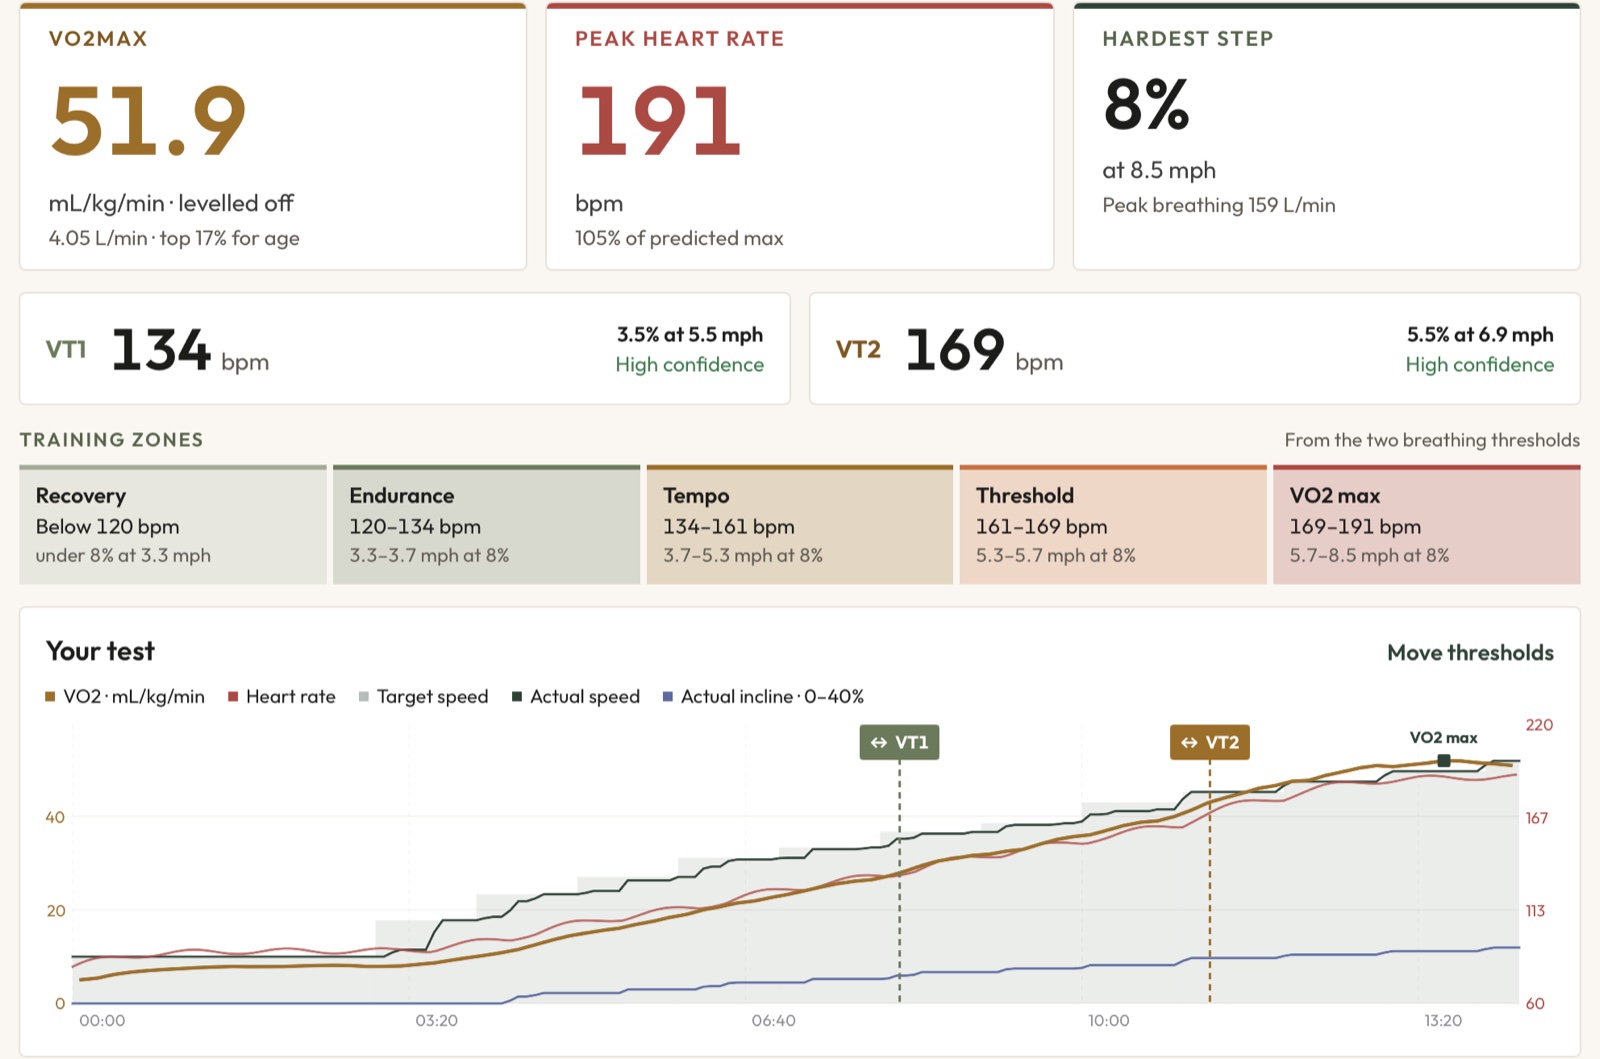Screen dimensions: 1600x1059
Task: Click the TRAINING ZONES heading
Action: click(111, 440)
